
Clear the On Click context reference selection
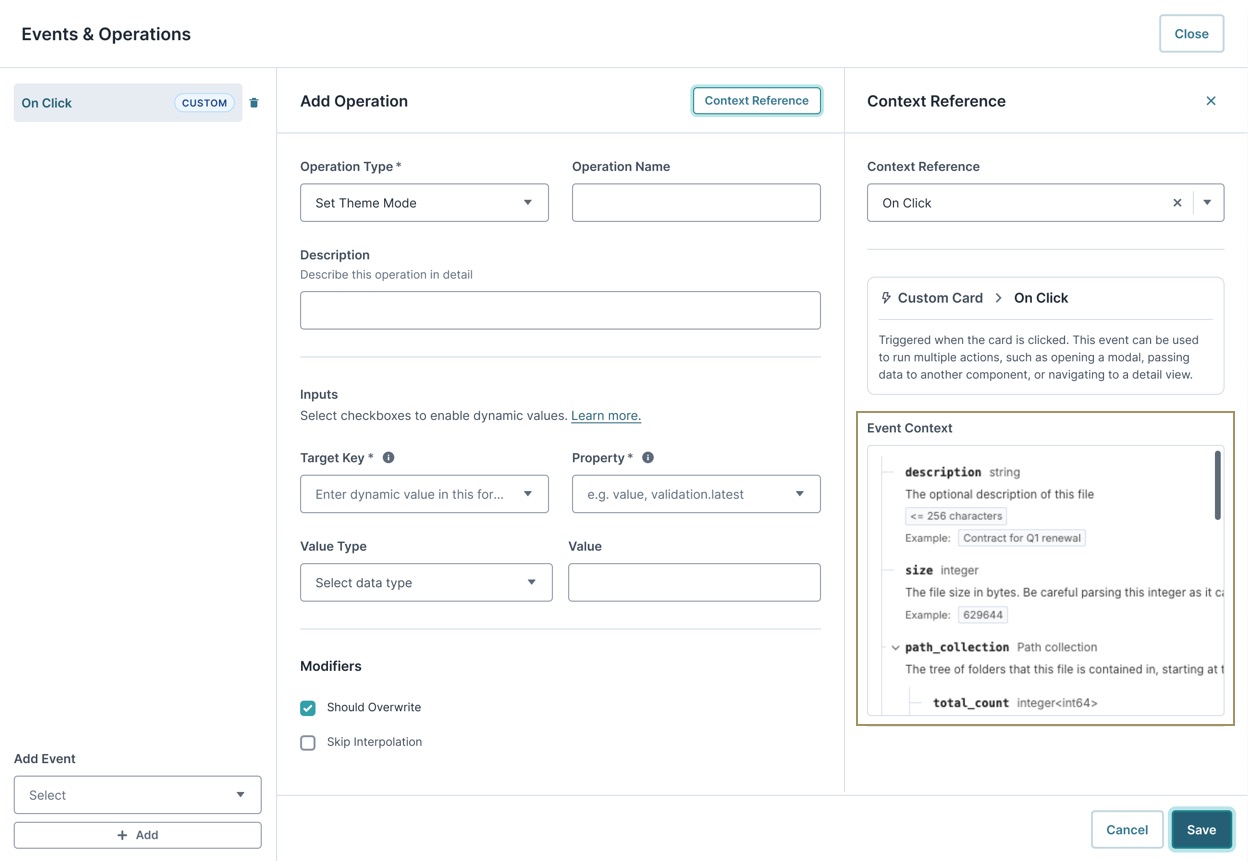[1177, 203]
